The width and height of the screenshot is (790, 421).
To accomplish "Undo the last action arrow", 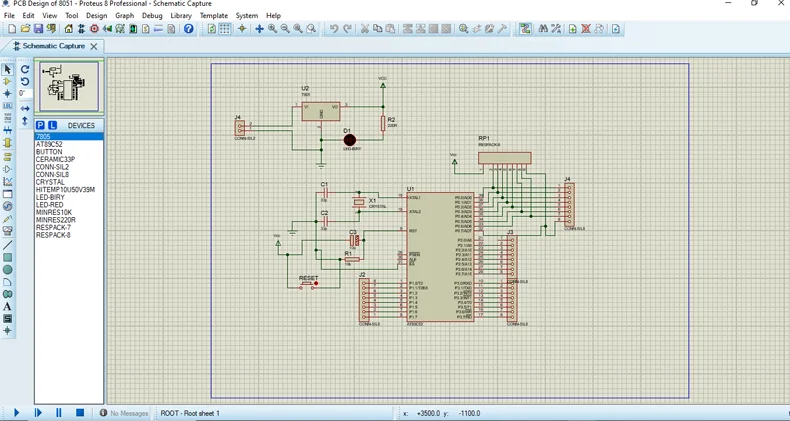I will 334,29.
